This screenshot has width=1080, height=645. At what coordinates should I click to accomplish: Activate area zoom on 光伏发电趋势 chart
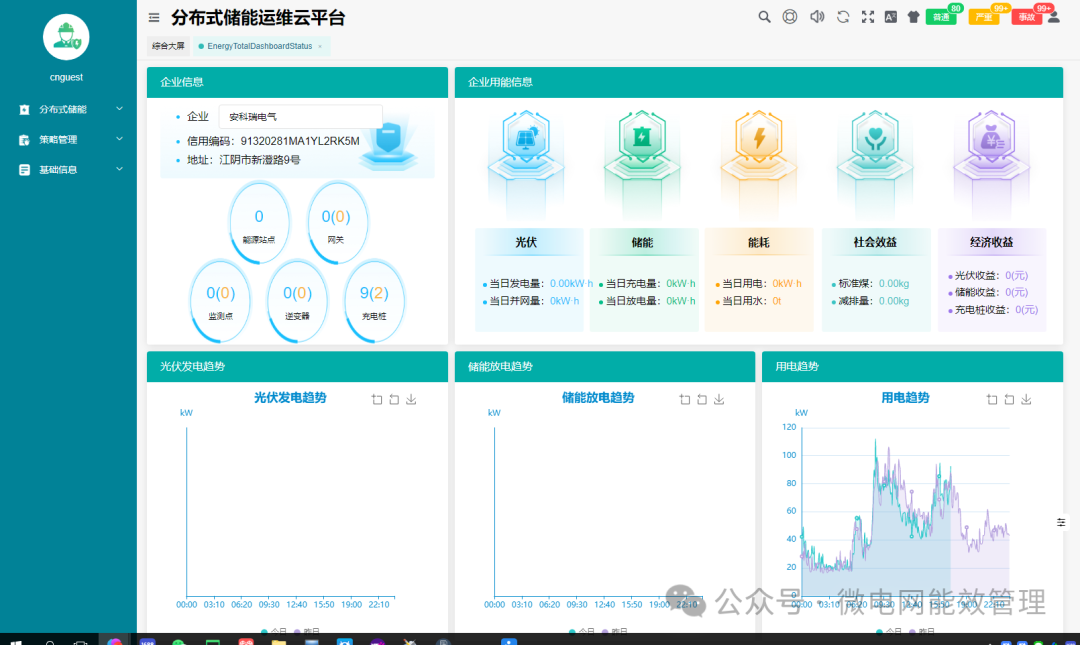[377, 399]
